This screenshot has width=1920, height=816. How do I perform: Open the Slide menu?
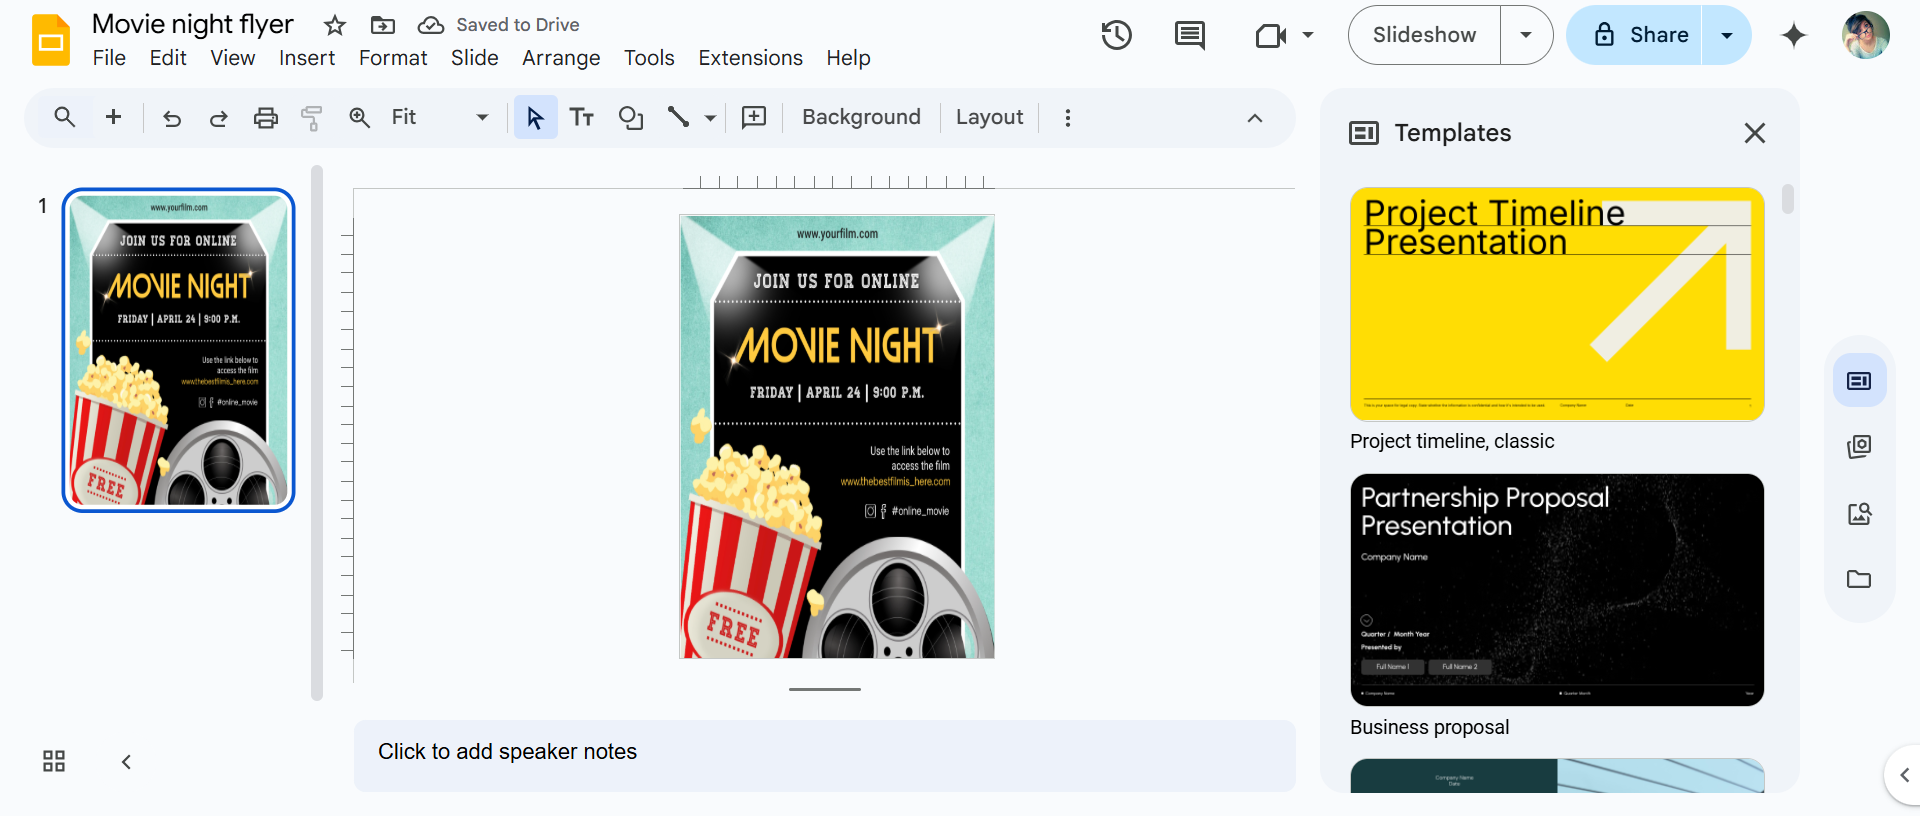point(475,58)
